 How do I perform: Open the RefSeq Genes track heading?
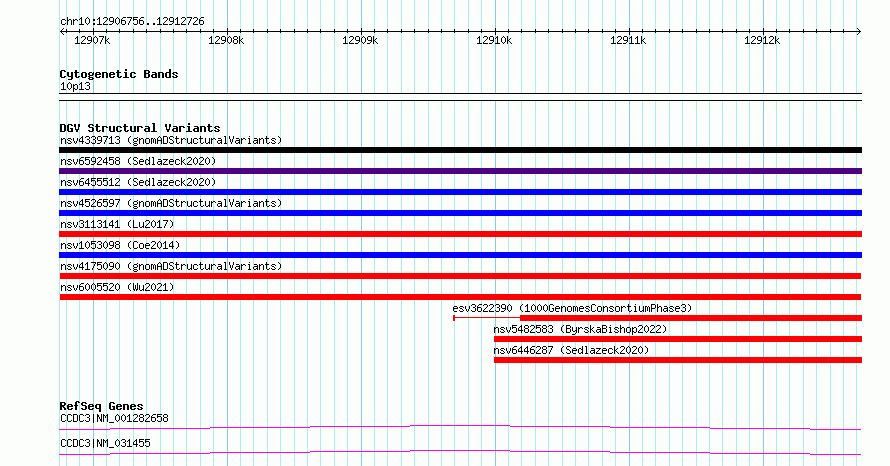[101, 406]
